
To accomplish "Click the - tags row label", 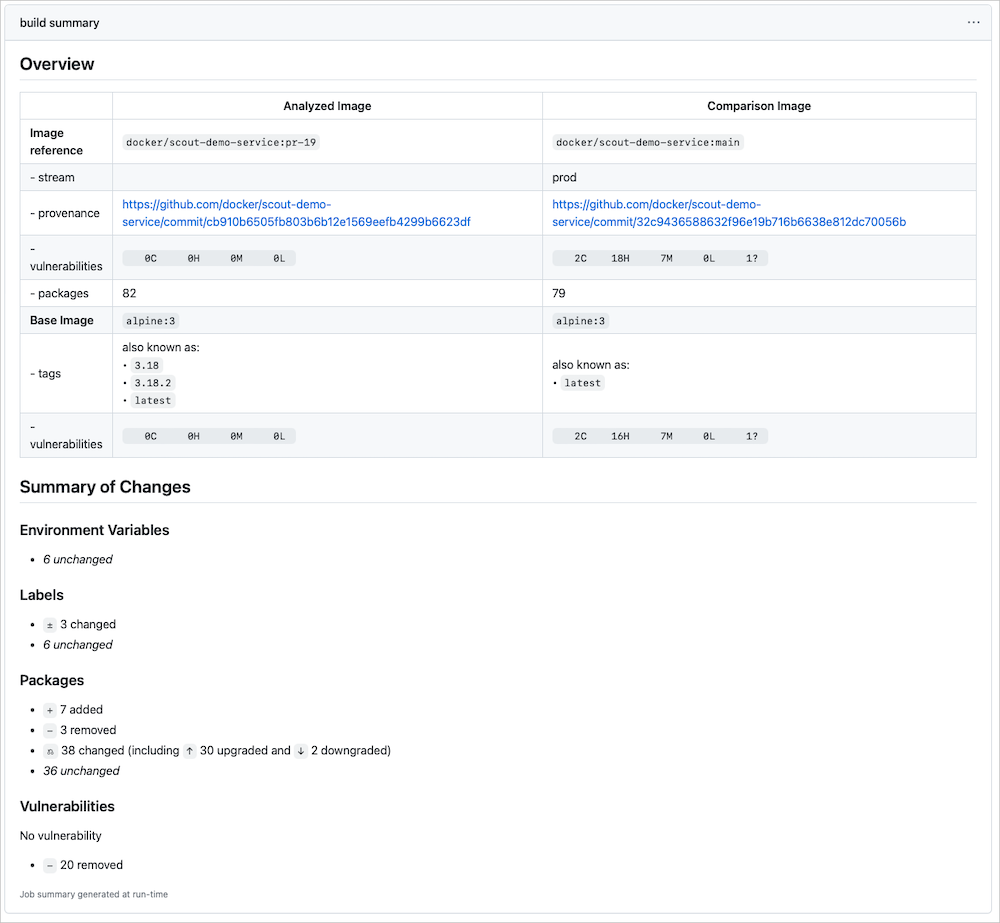I will pos(45,373).
